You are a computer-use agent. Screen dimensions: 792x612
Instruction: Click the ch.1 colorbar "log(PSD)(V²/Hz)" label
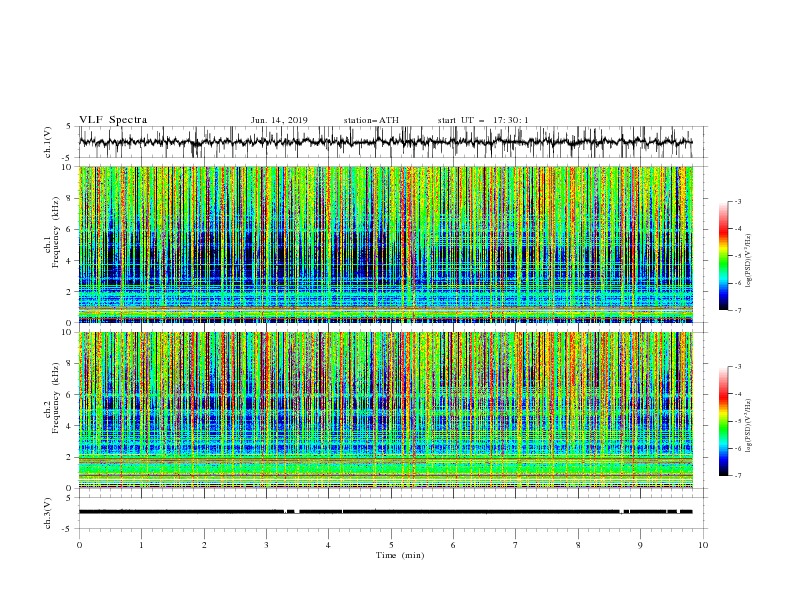tap(749, 261)
